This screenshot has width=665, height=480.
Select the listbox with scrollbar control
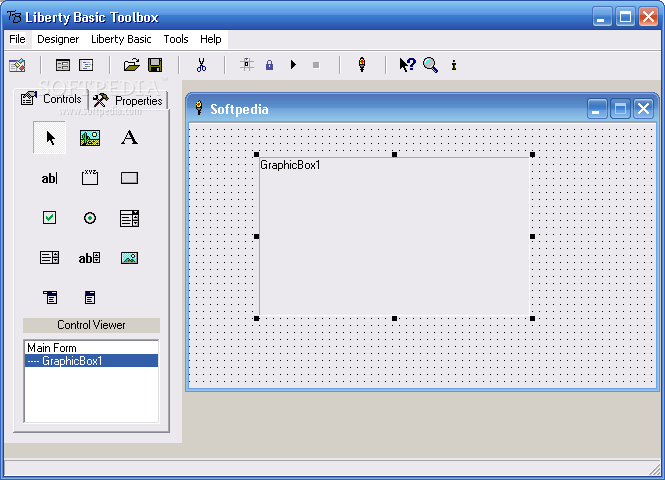click(x=129, y=218)
